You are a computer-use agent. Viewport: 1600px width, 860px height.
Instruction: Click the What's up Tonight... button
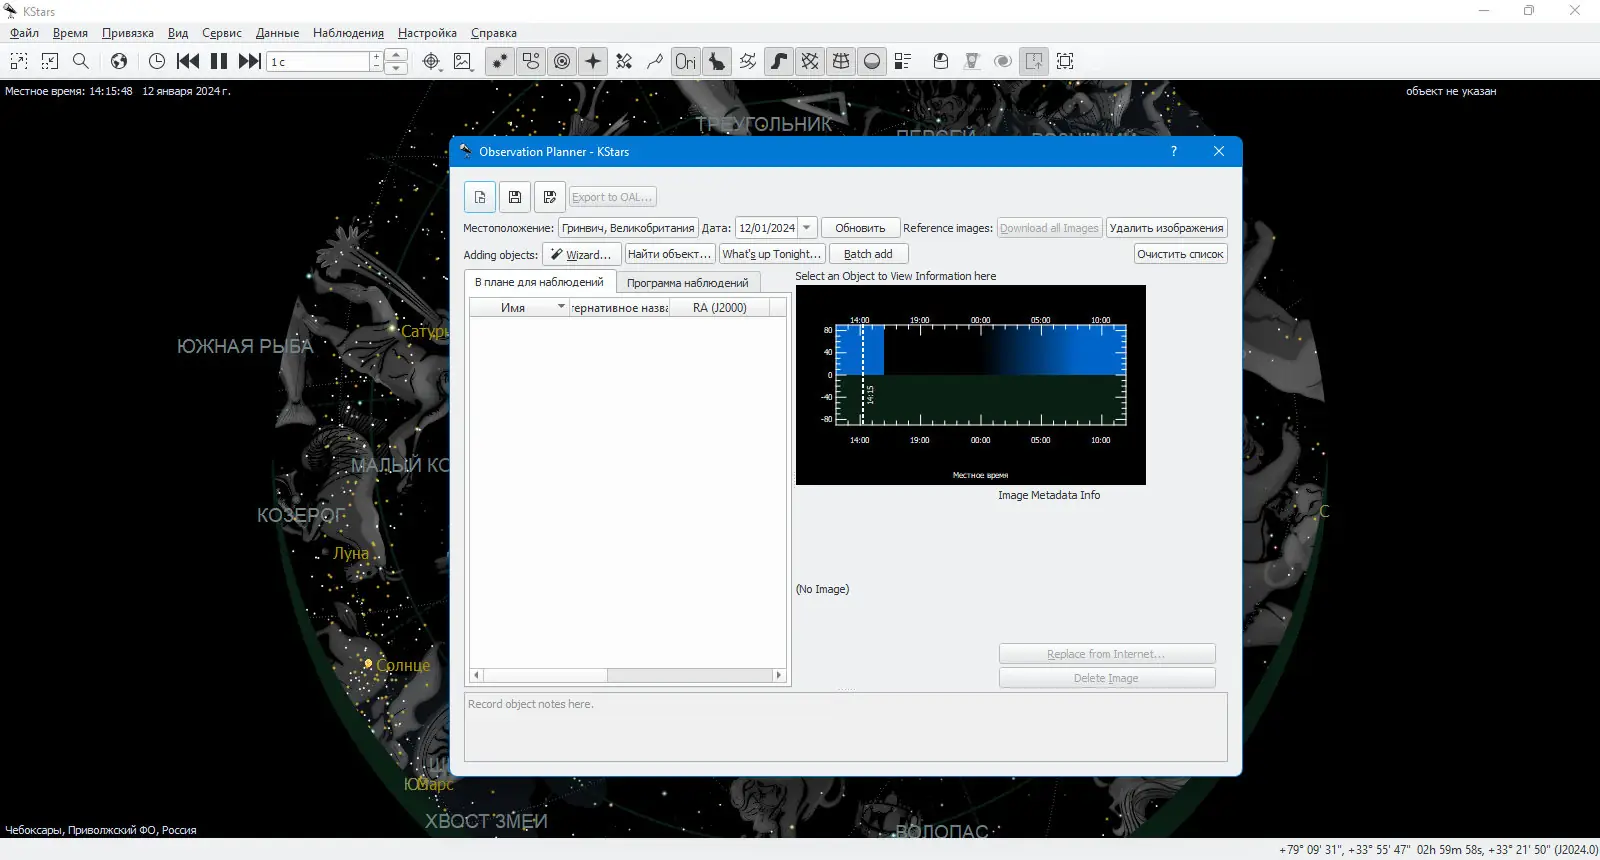(771, 254)
